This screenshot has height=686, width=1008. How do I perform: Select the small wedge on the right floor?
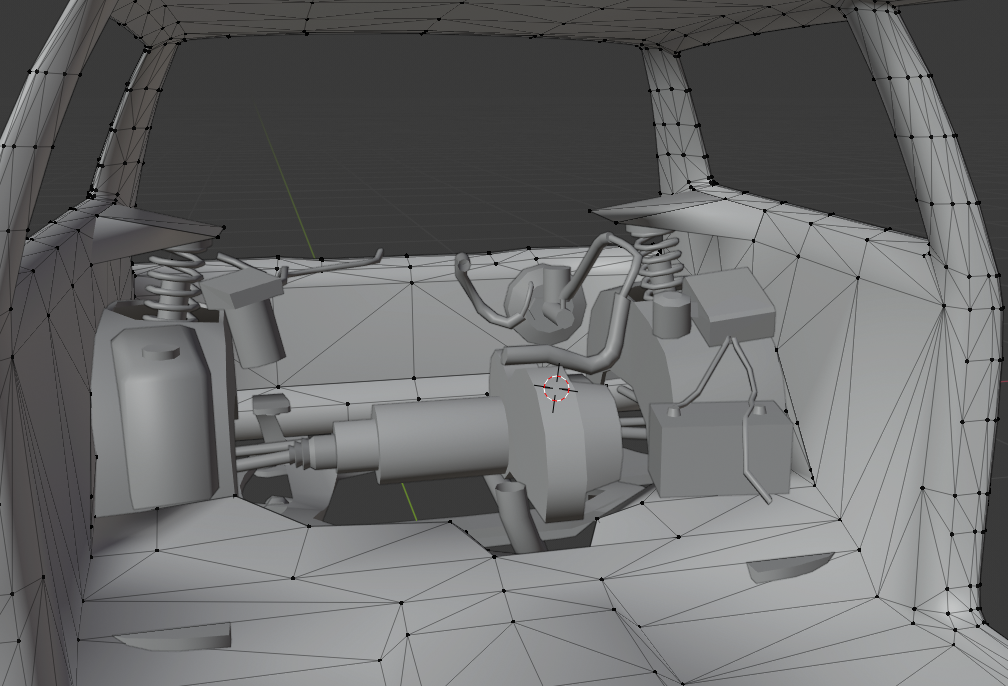pyautogui.click(x=789, y=567)
